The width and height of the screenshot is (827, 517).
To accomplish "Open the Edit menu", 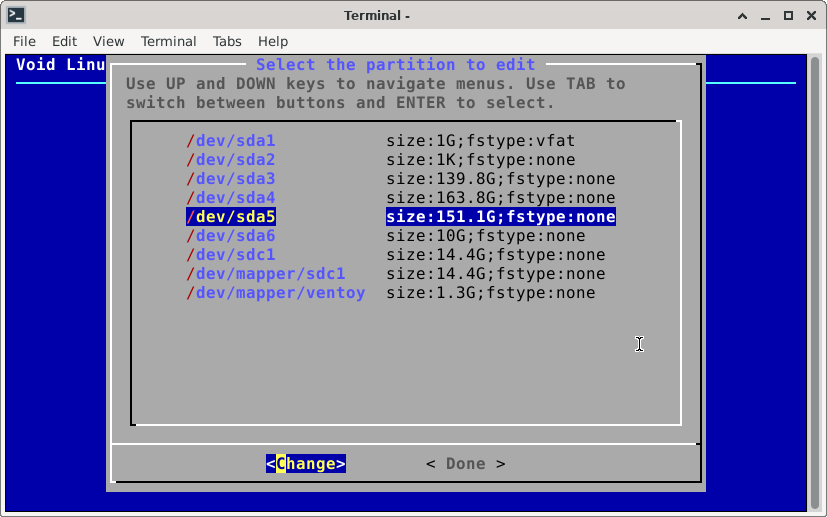I will click(64, 41).
